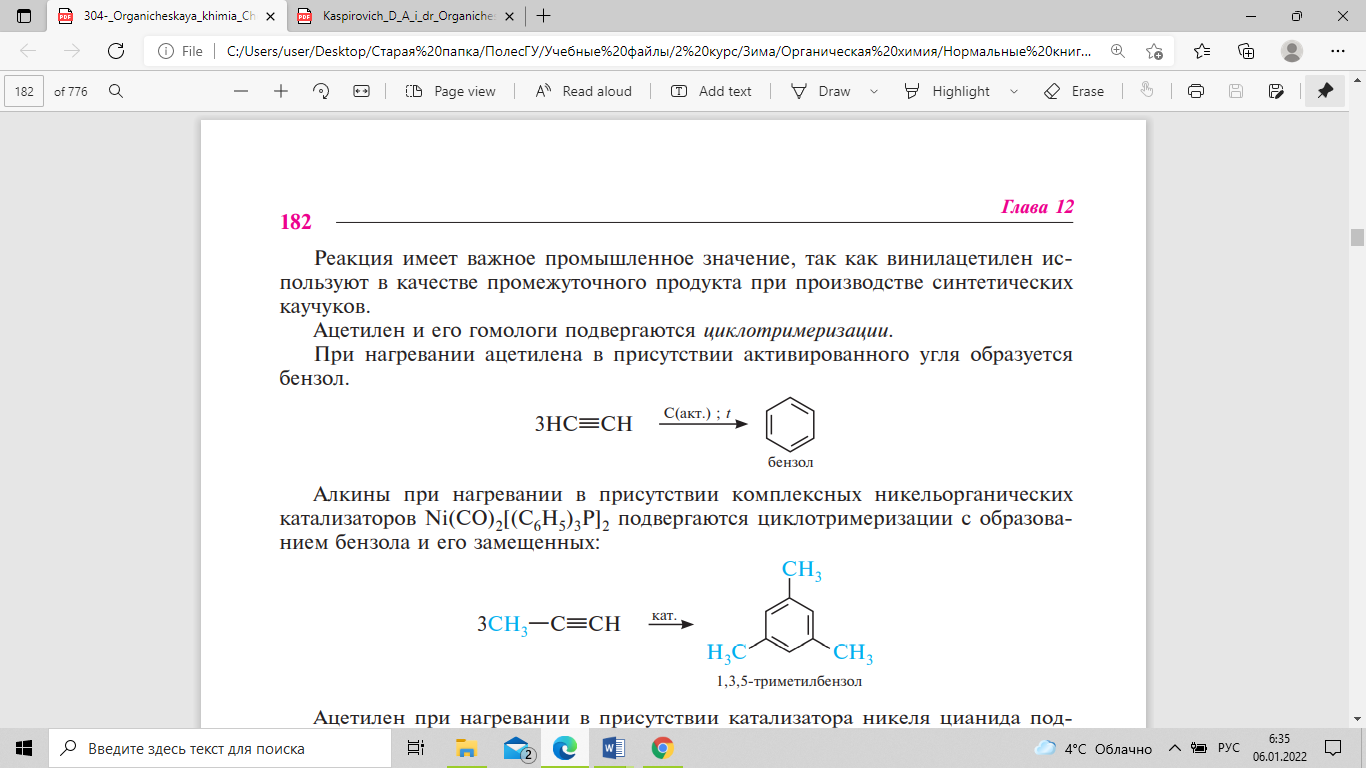Open Edge settings and more menu

[1337, 51]
